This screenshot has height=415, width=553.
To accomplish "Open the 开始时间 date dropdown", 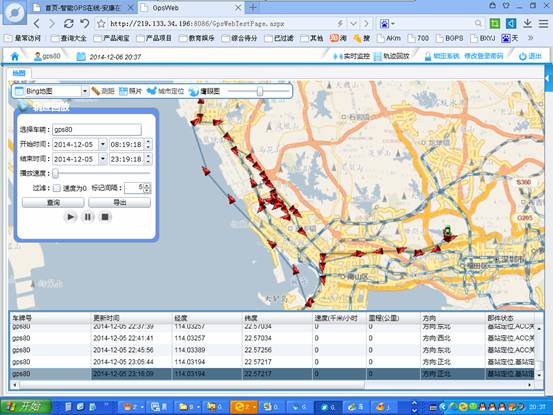I will tap(103, 144).
